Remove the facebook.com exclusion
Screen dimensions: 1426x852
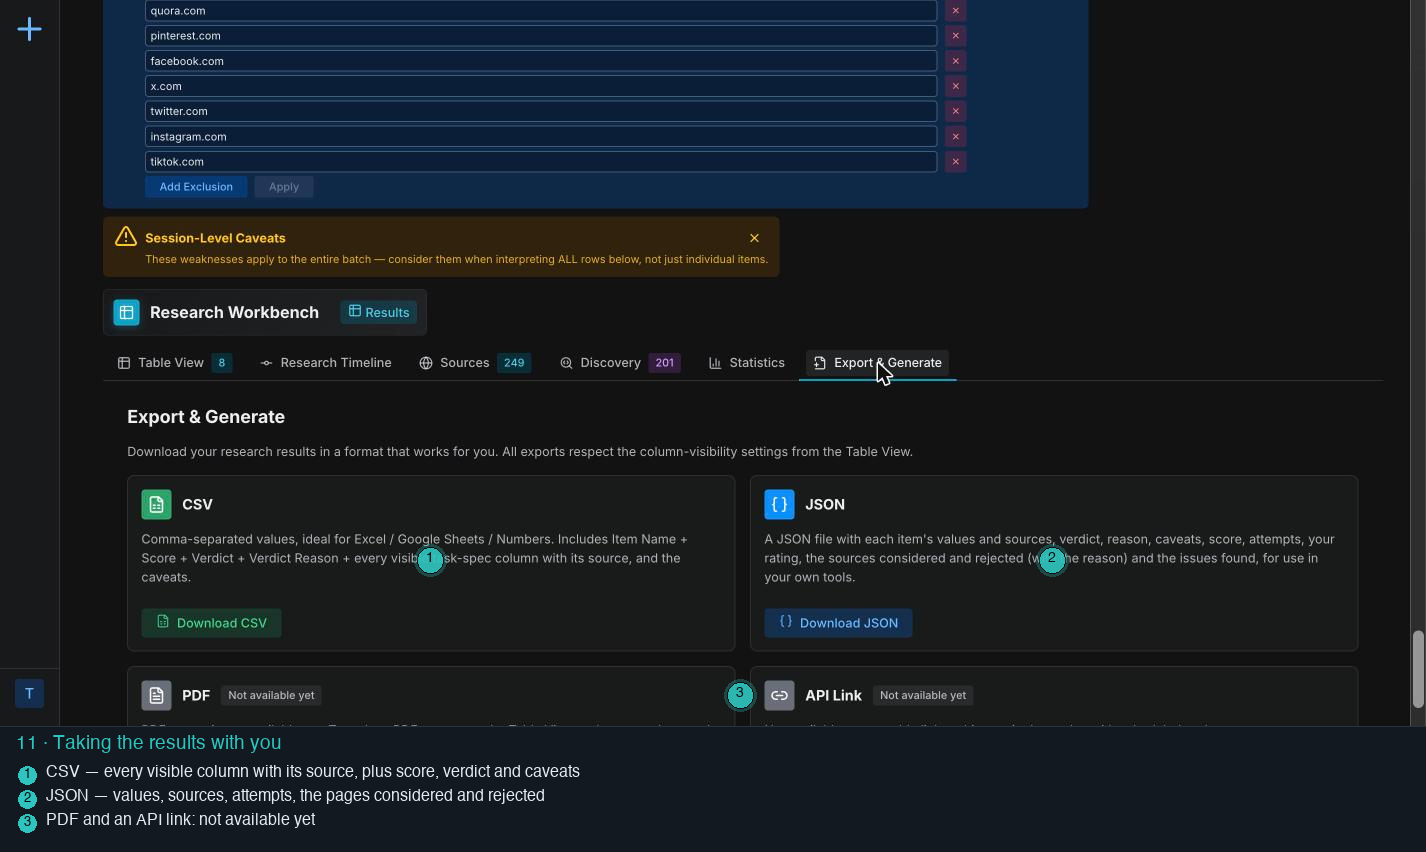[955, 61]
